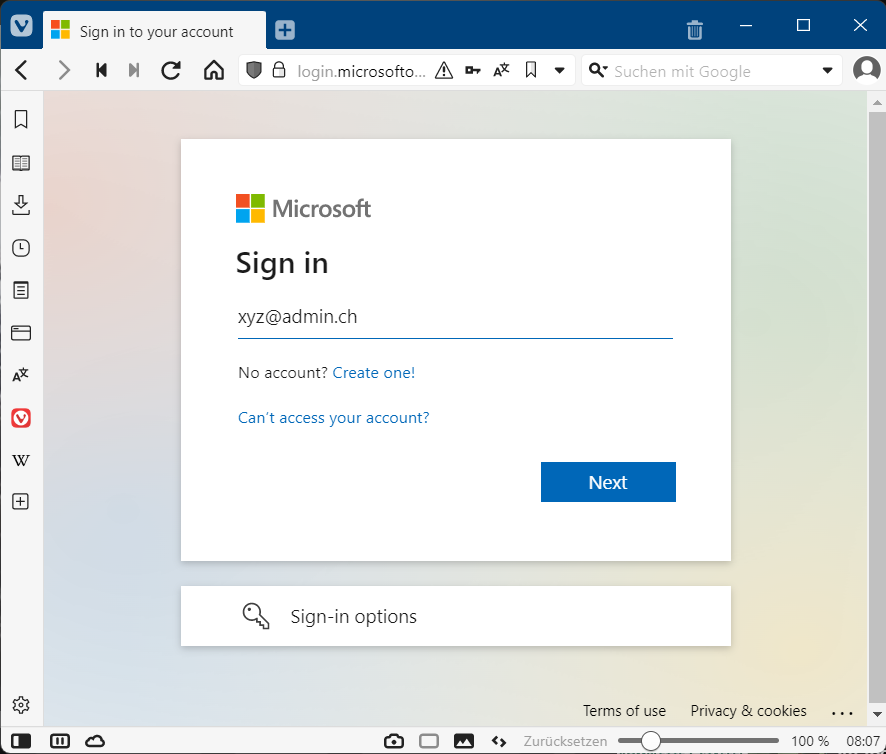Image resolution: width=886 pixels, height=754 pixels.
Task: Select the 'Sign in to your account' tab
Action: (155, 31)
